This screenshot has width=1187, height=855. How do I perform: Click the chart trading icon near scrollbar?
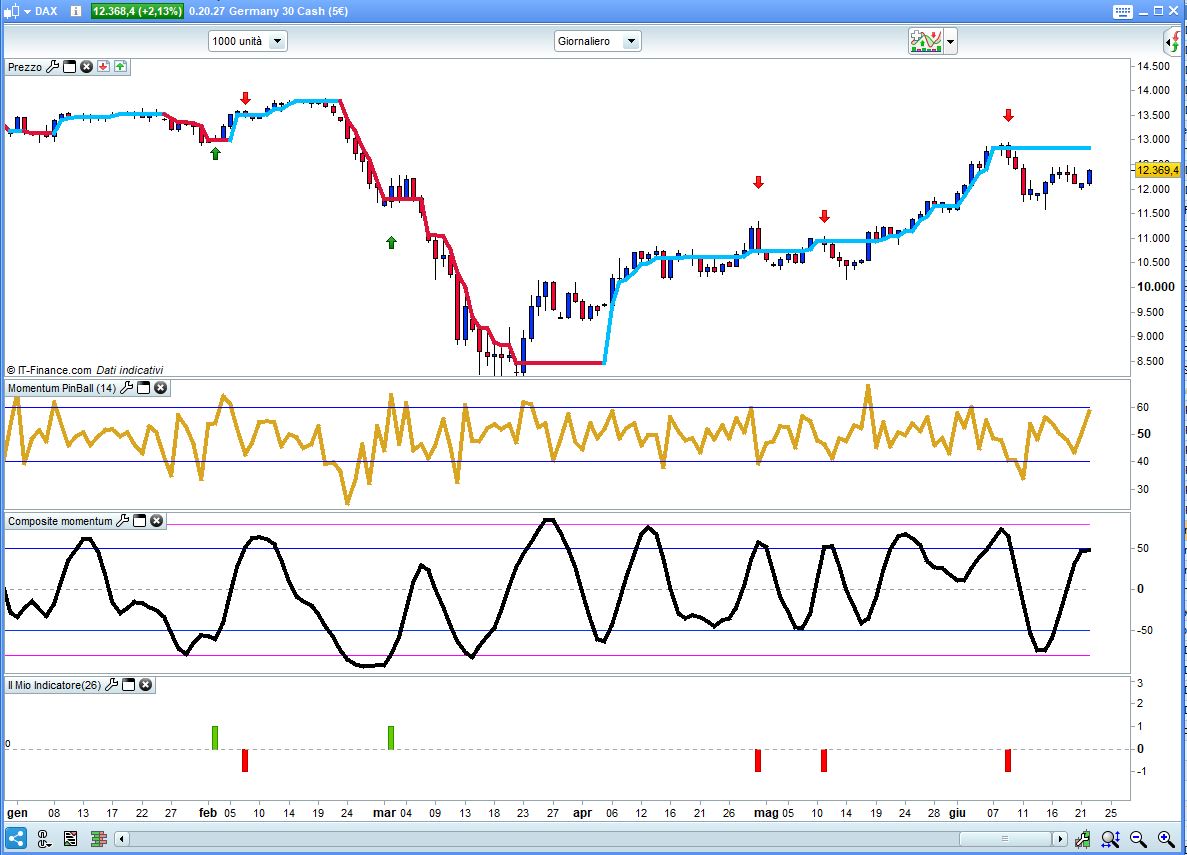click(x=1083, y=838)
